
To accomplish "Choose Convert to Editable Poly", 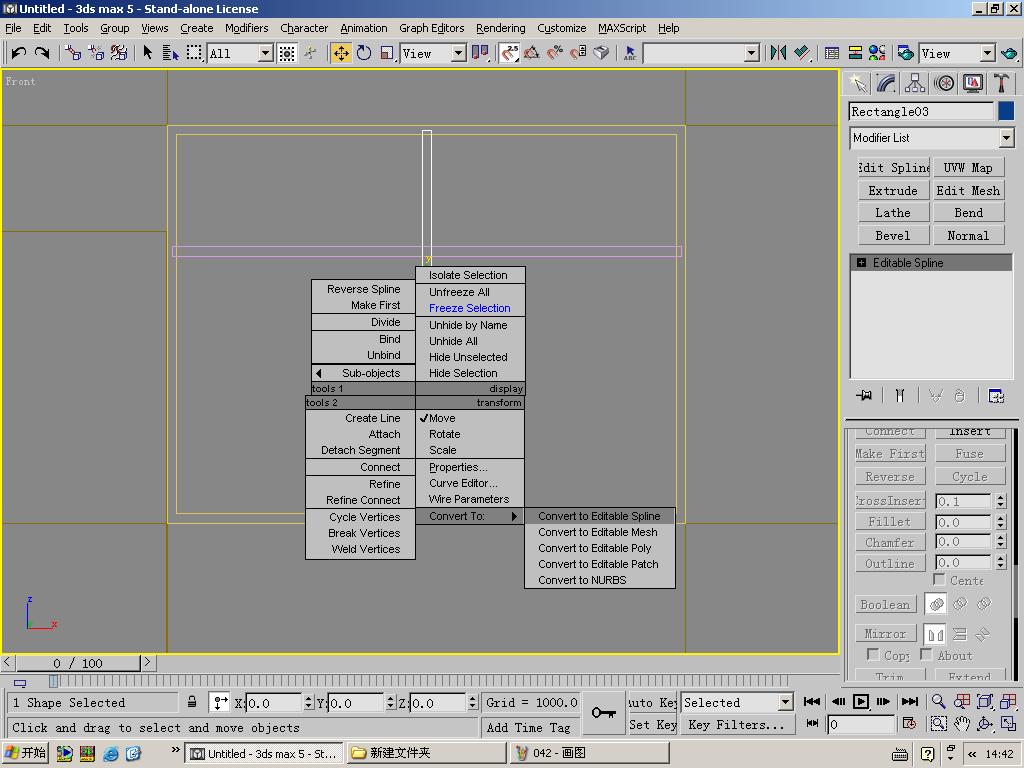I will tap(594, 548).
